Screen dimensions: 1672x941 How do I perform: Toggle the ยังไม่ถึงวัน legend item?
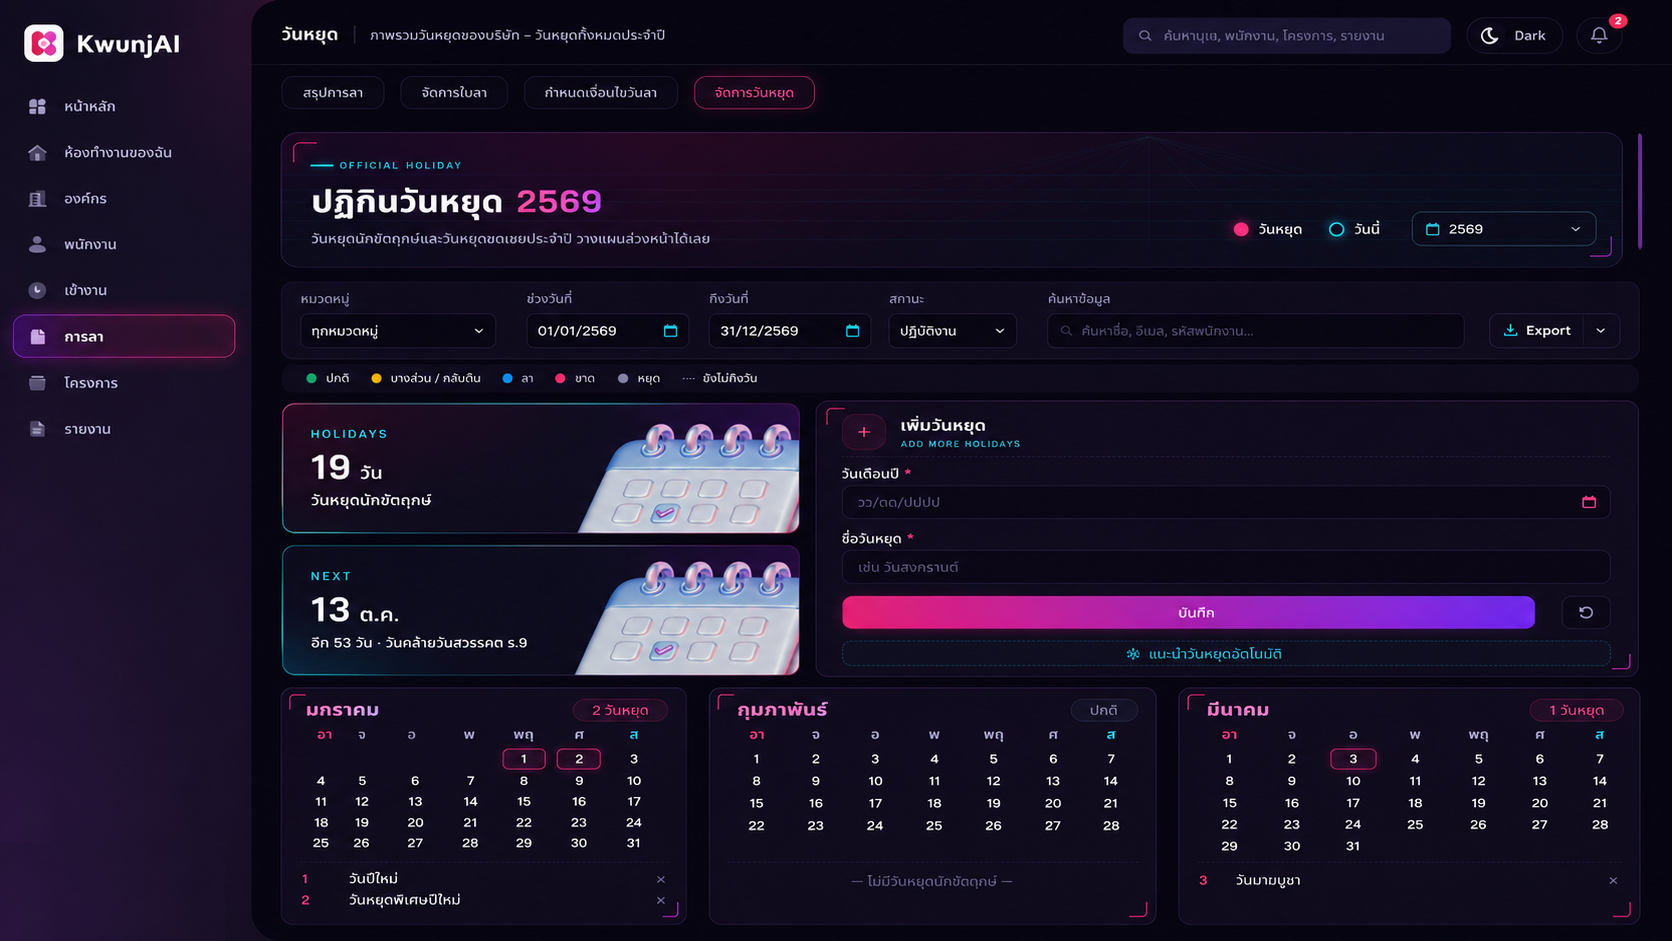(720, 378)
